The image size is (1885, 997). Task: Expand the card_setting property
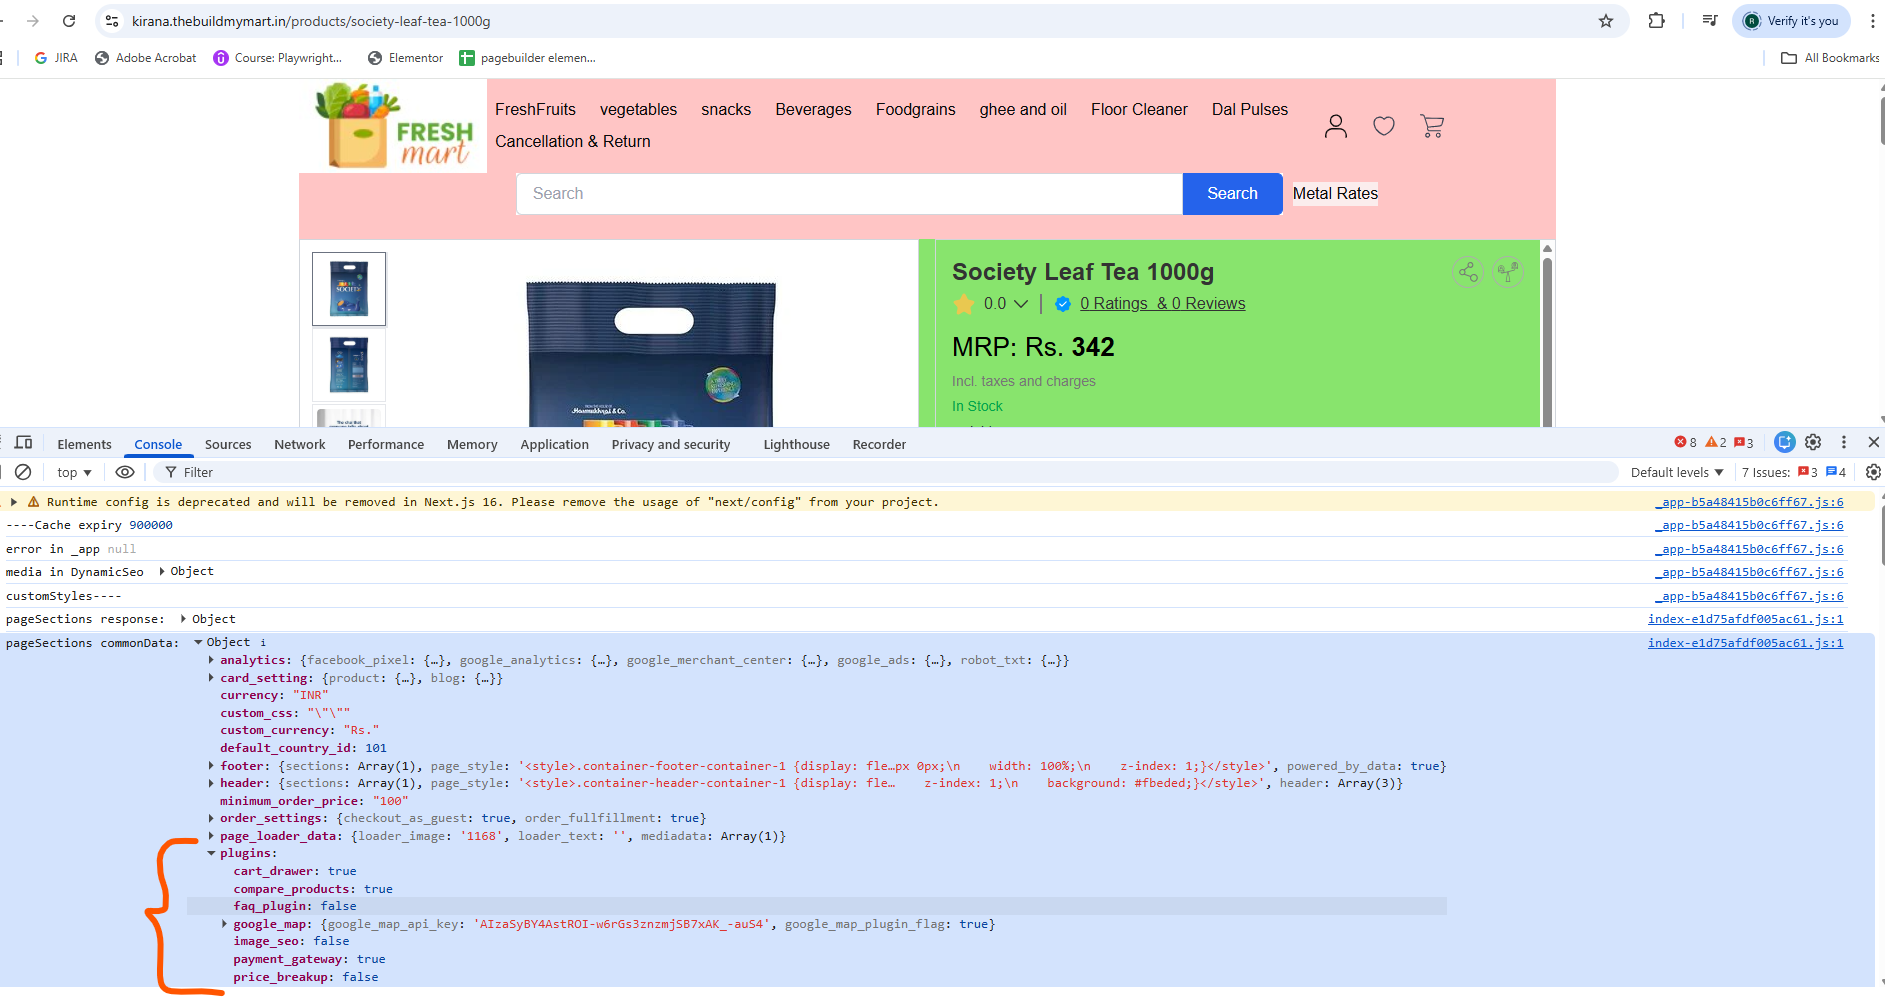coord(211,678)
